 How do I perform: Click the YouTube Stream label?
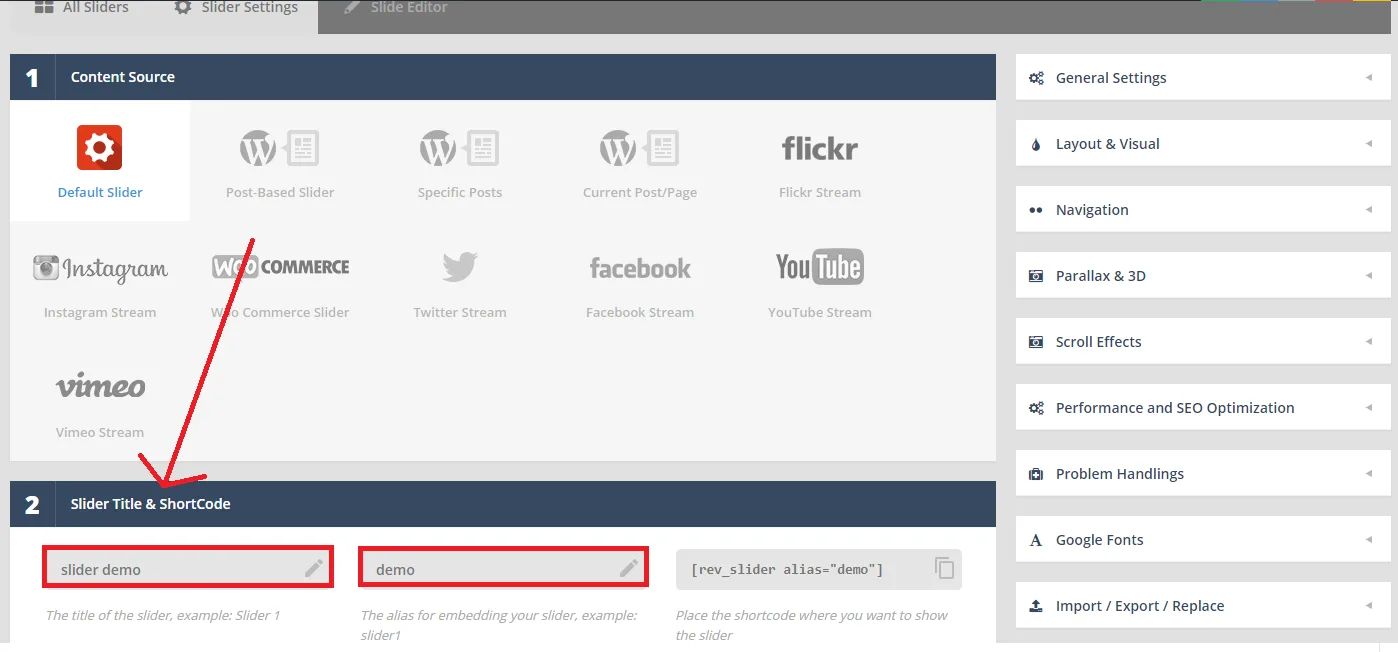820,312
